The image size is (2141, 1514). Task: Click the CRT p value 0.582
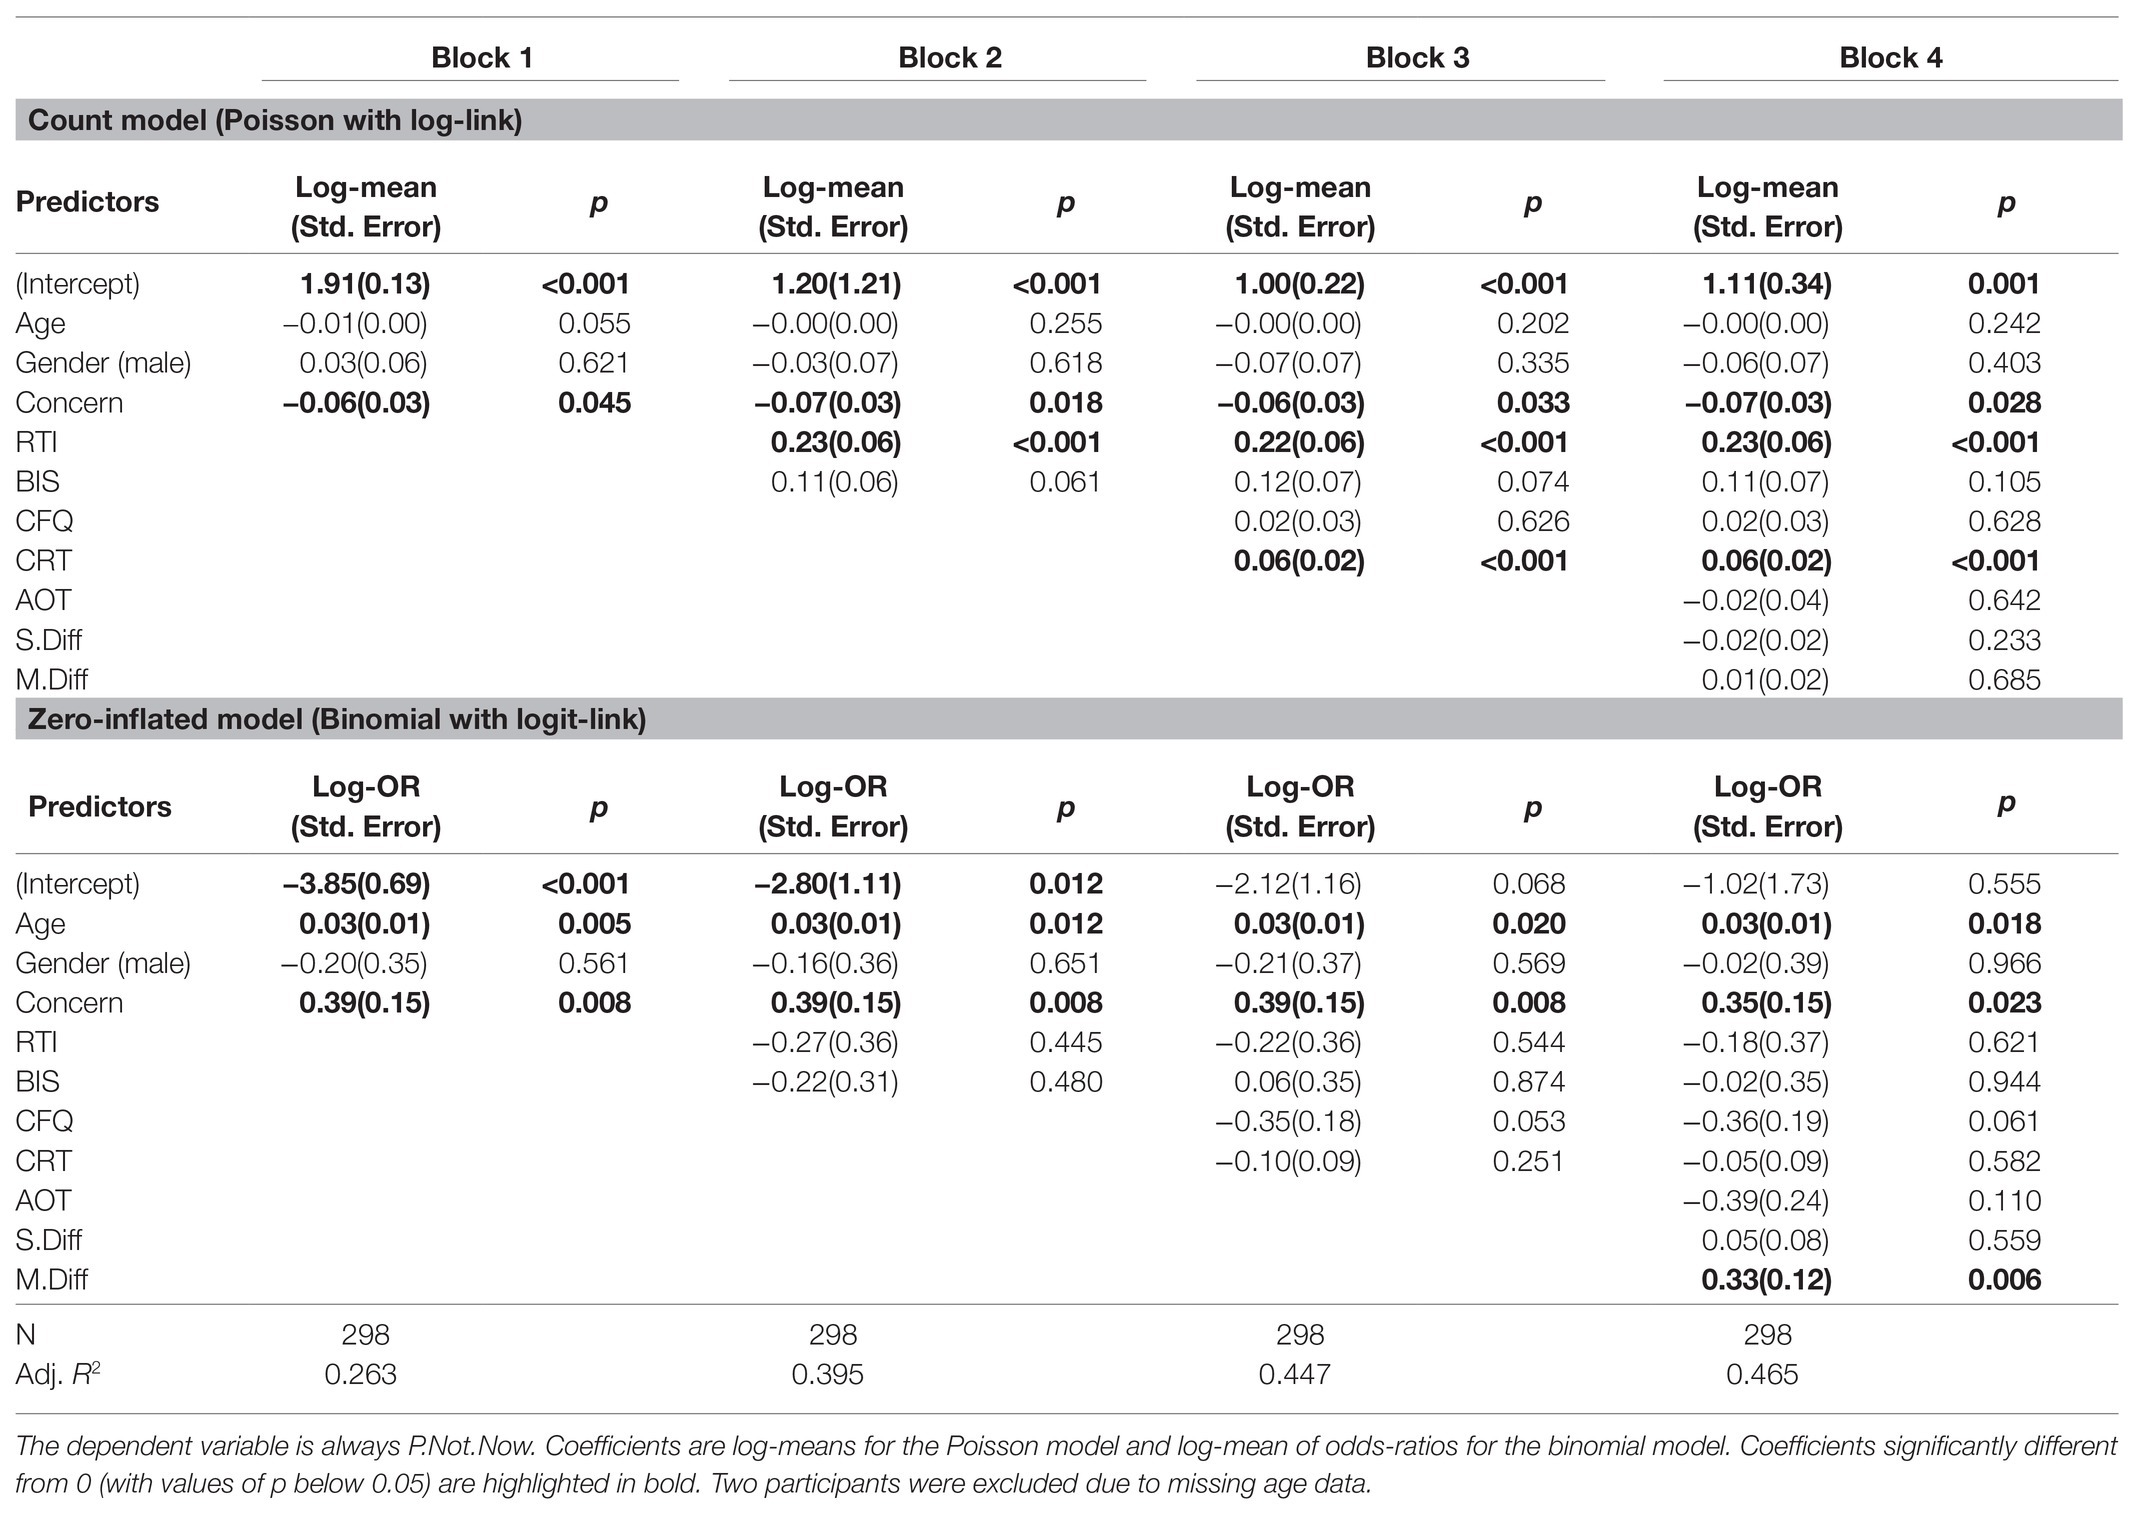2004,1161
